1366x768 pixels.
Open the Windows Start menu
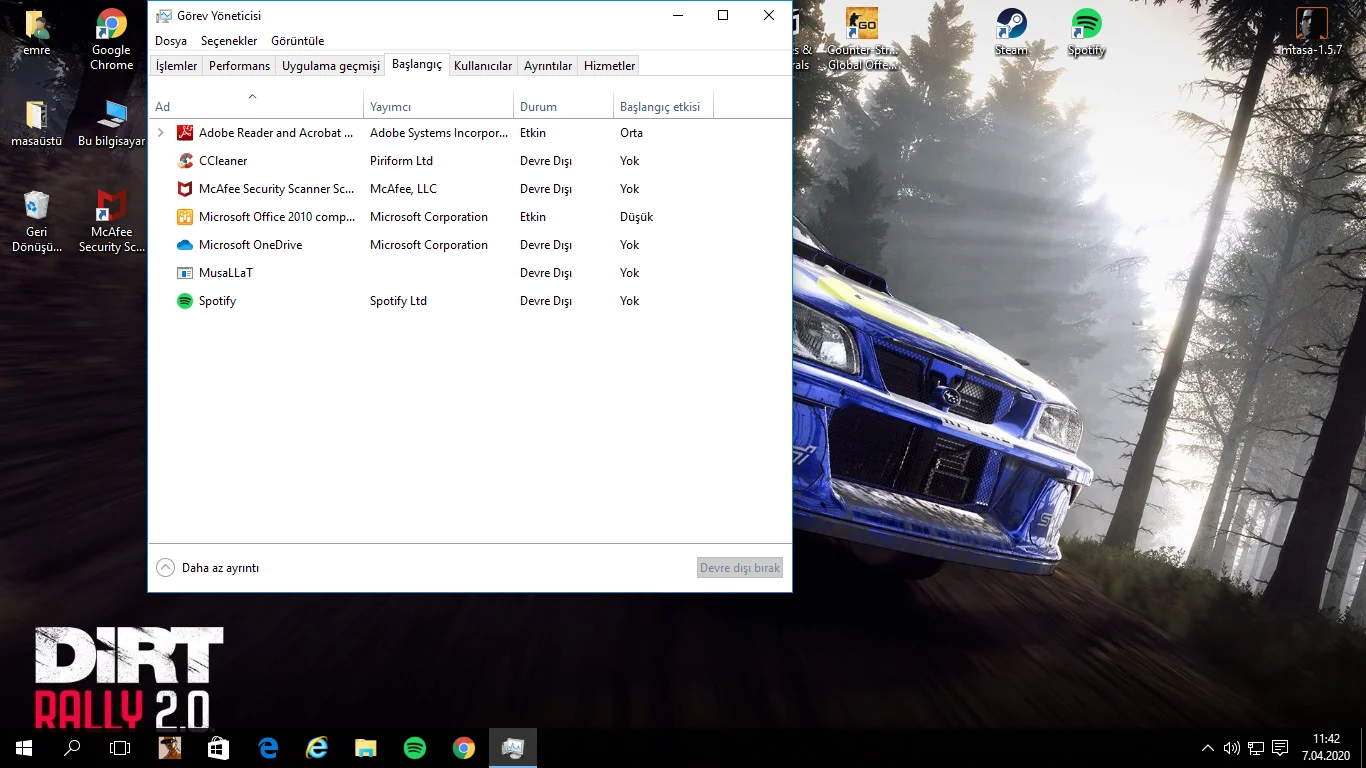point(24,748)
